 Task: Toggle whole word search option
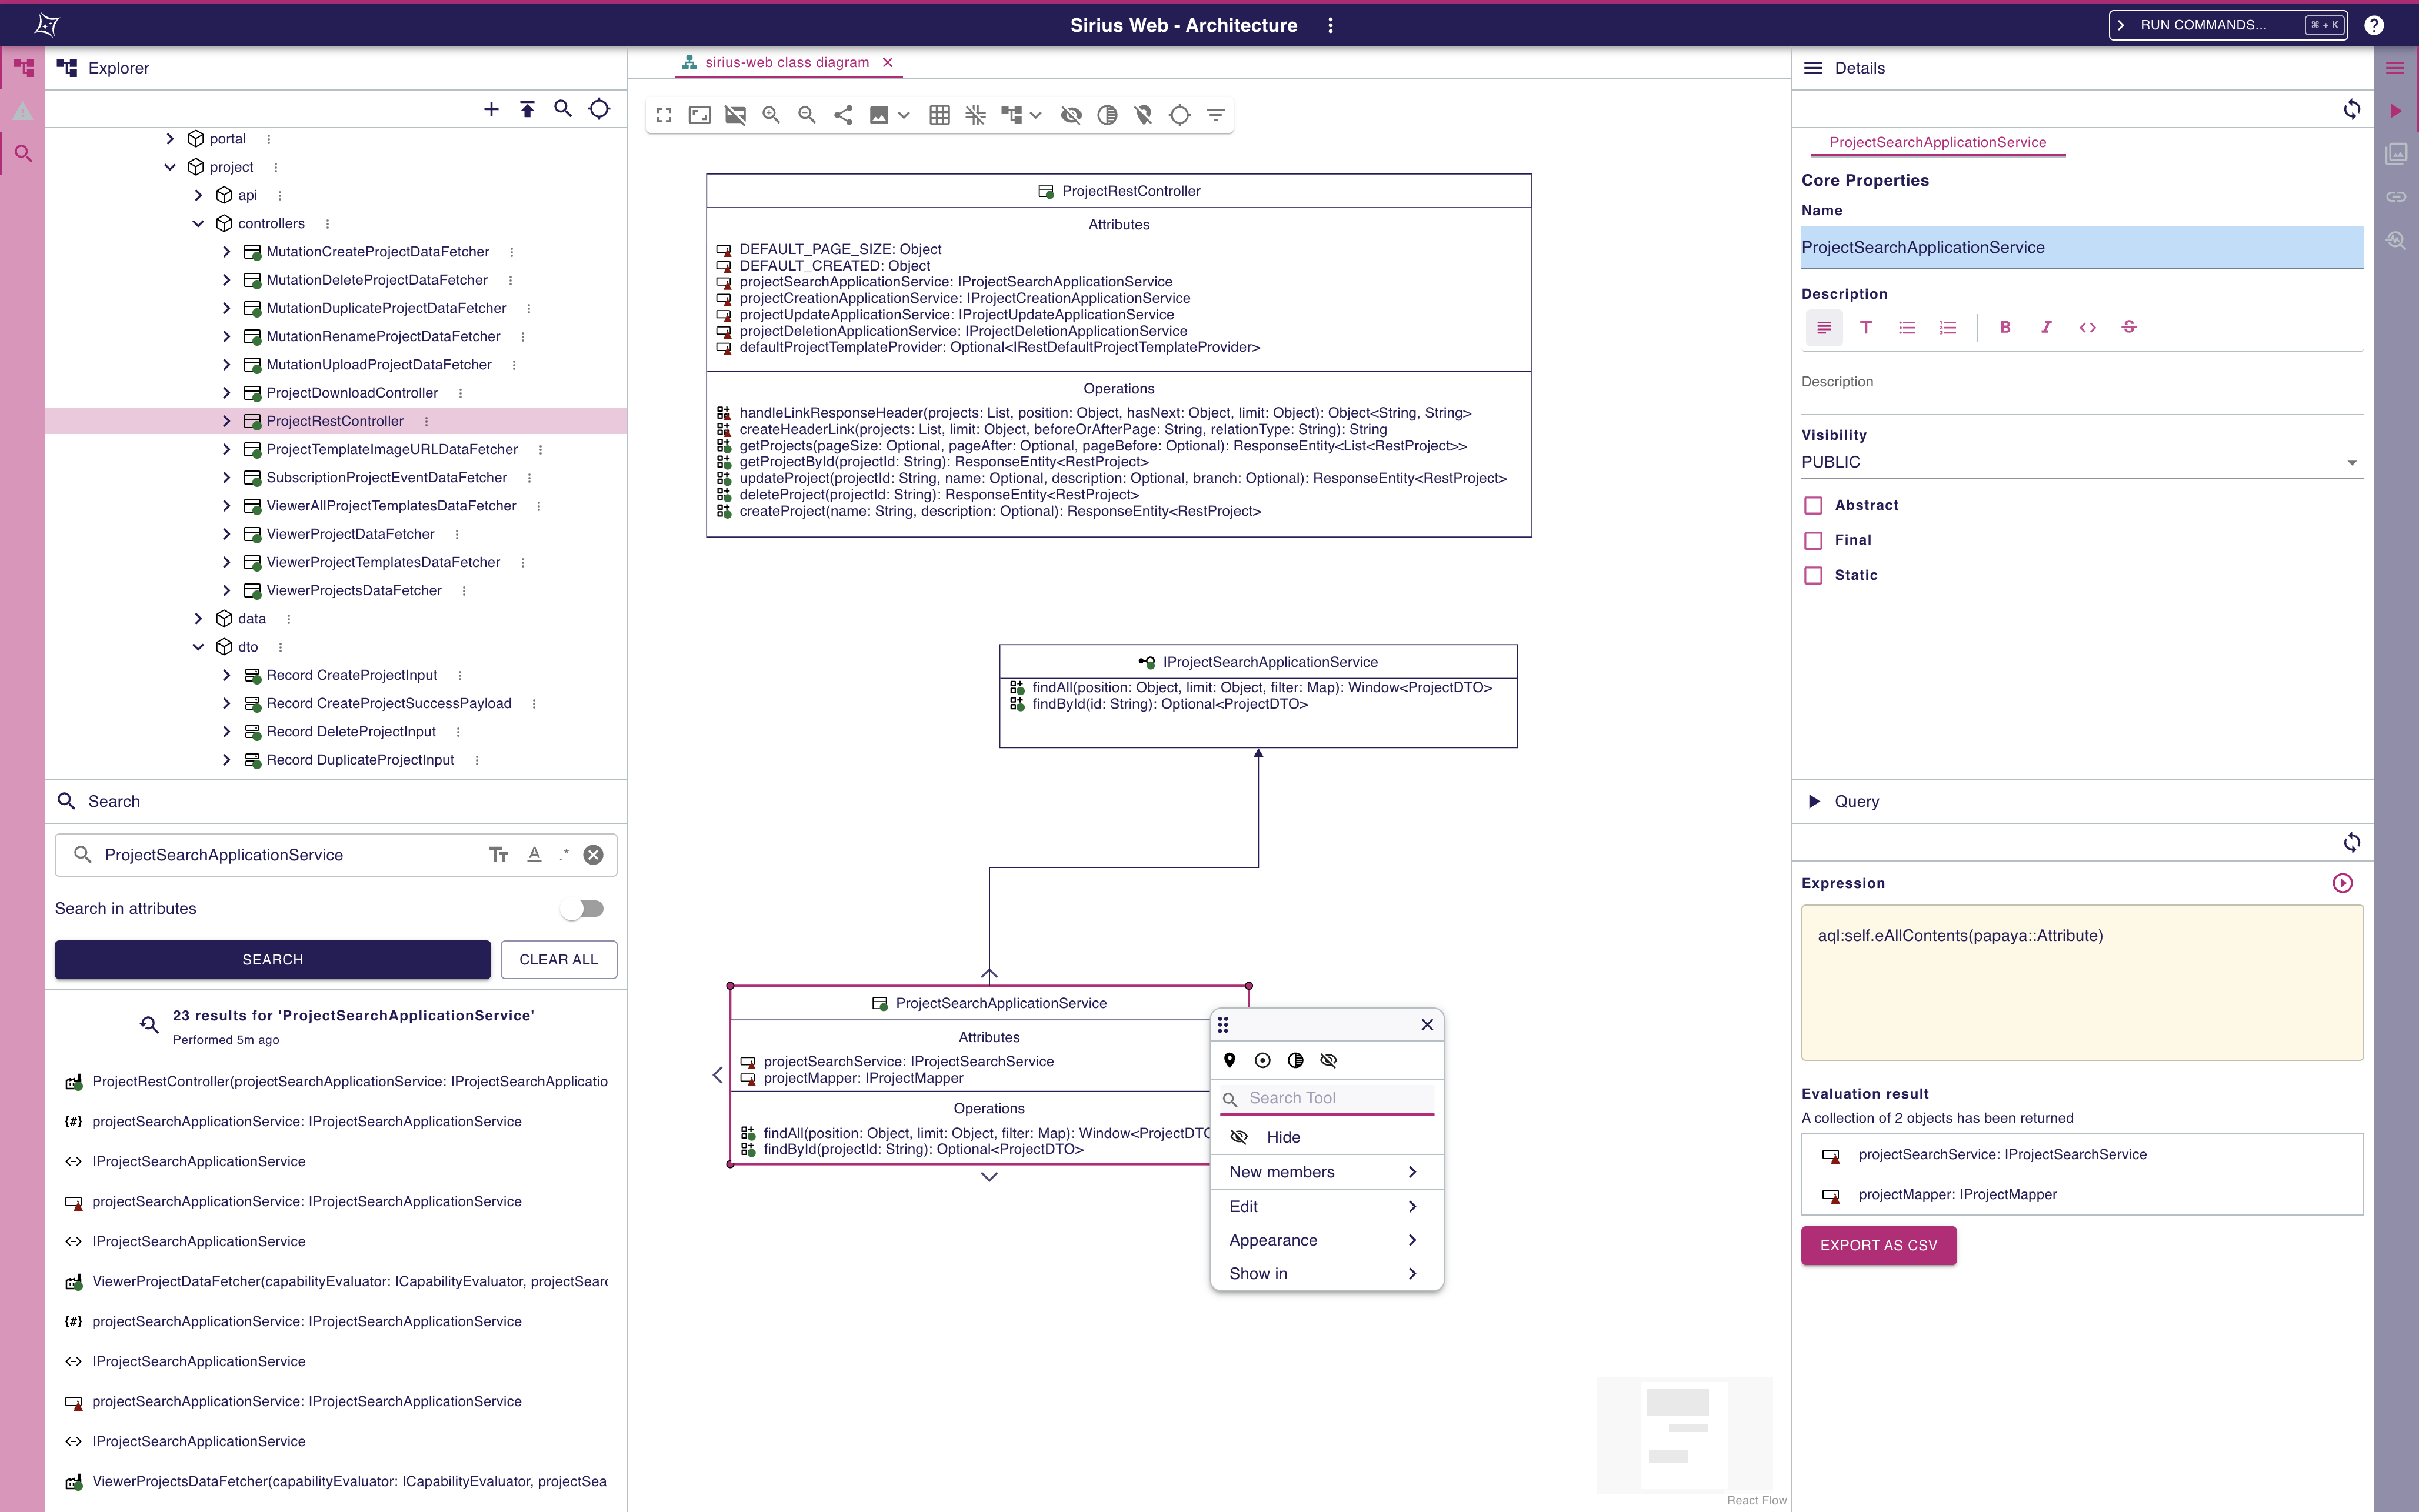click(x=534, y=854)
